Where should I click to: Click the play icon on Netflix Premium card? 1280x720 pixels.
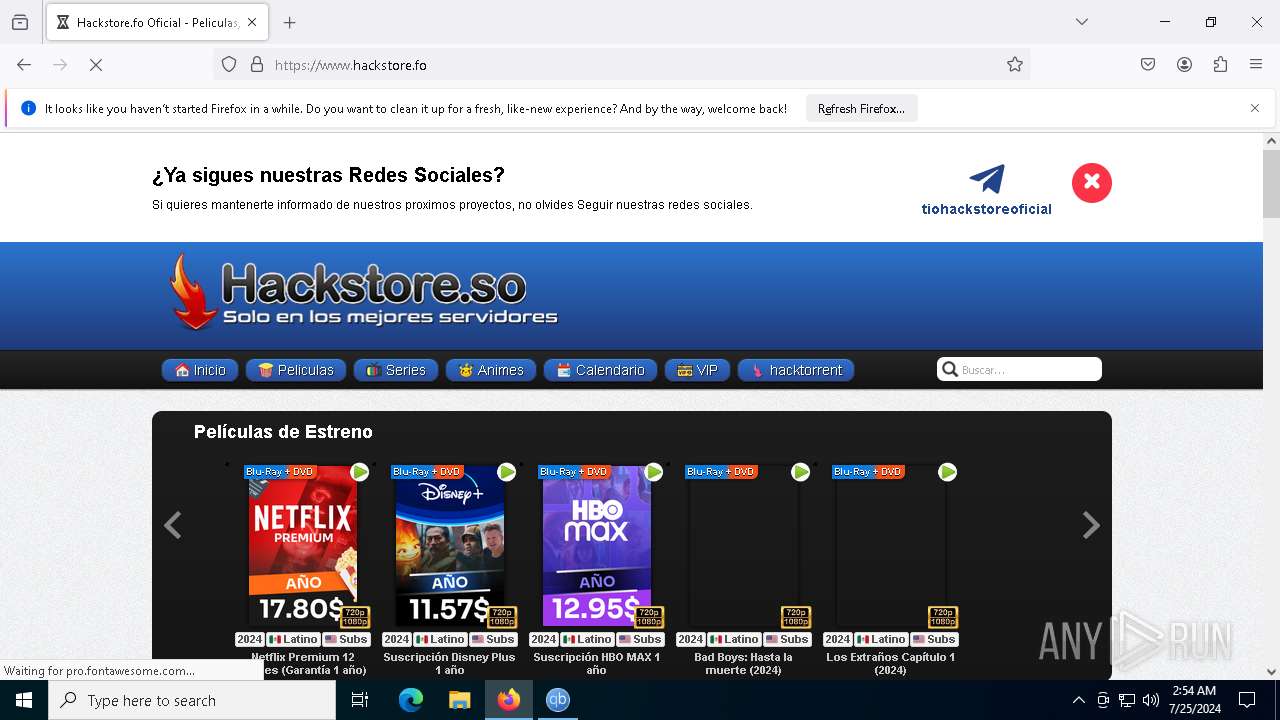(360, 472)
